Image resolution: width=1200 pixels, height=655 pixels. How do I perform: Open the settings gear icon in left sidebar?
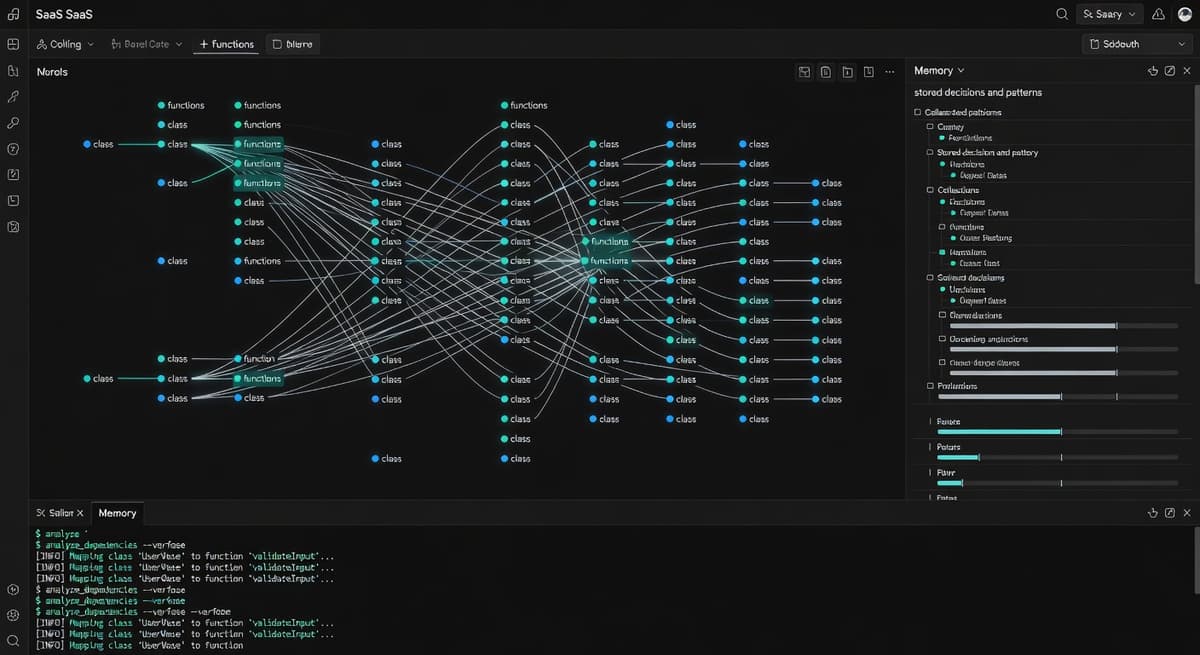(x=13, y=615)
